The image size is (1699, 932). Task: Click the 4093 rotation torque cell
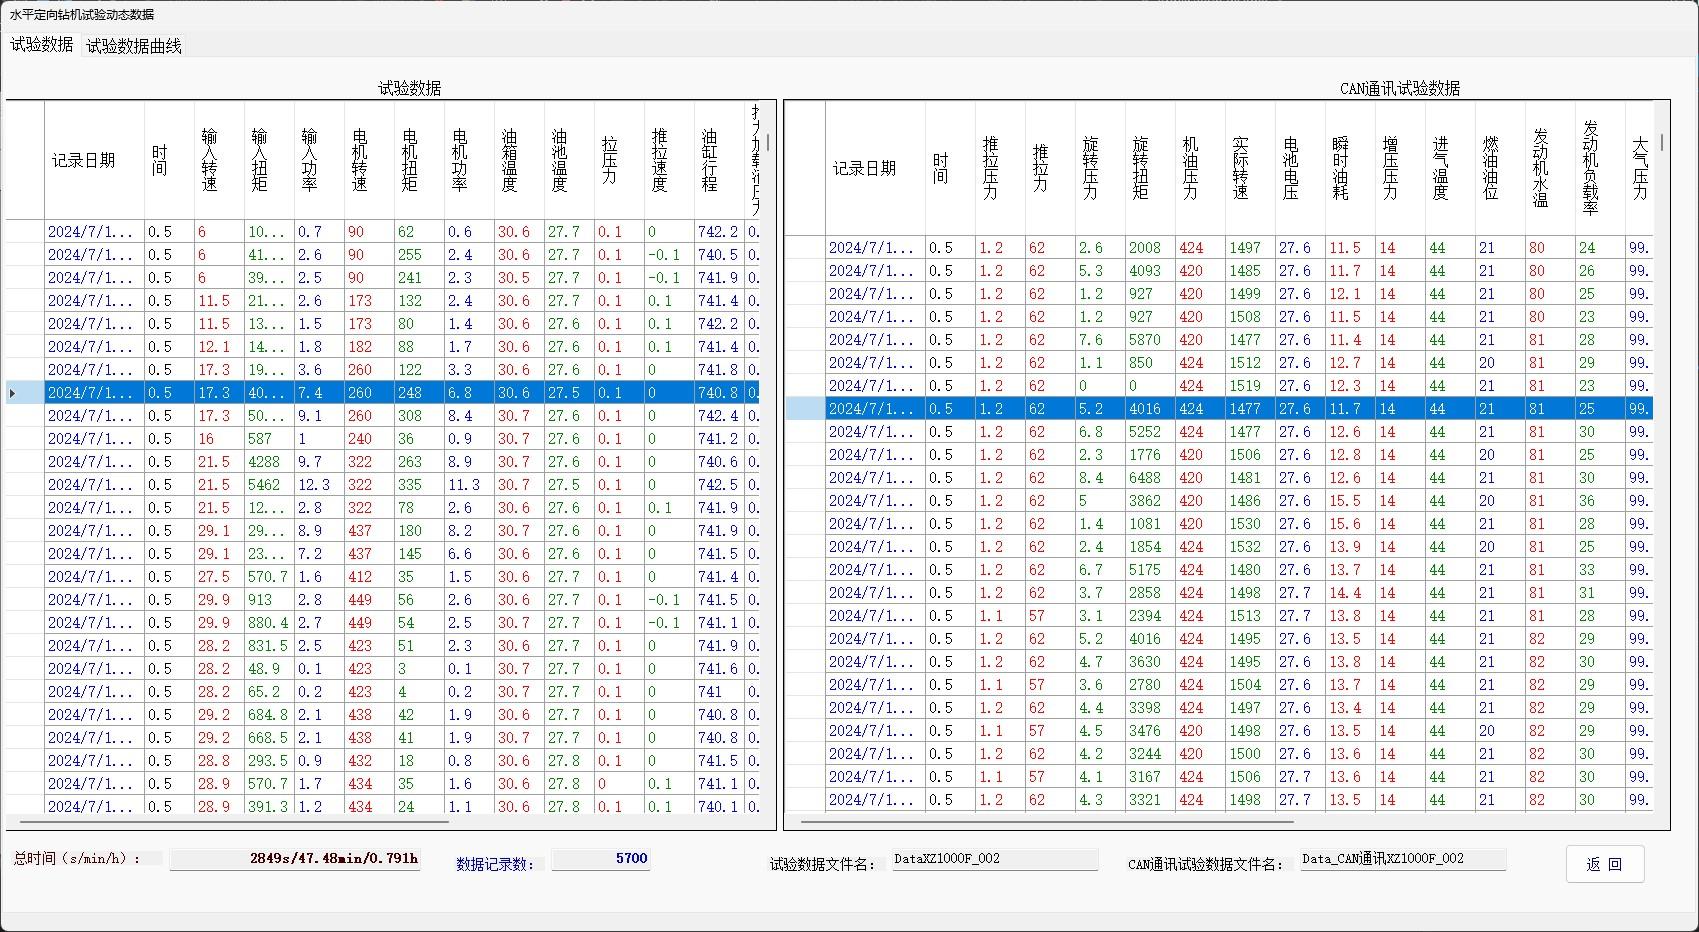coord(1150,271)
